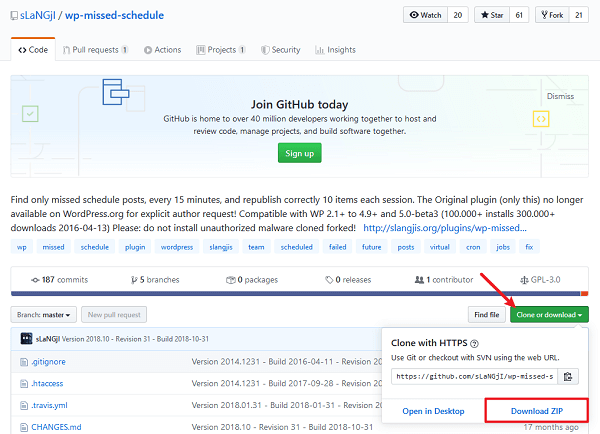
Task: Switch to the Security tab
Action: [x=280, y=50]
